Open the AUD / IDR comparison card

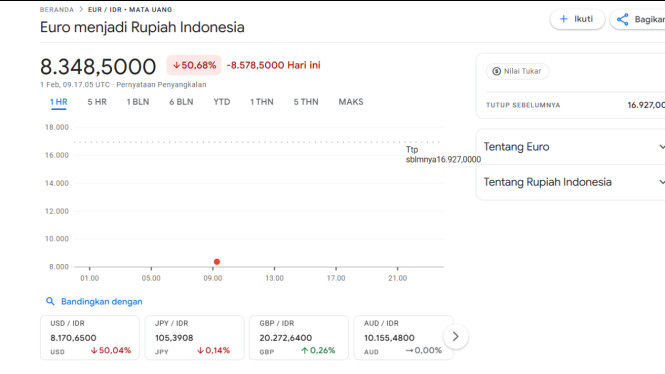[x=403, y=338]
